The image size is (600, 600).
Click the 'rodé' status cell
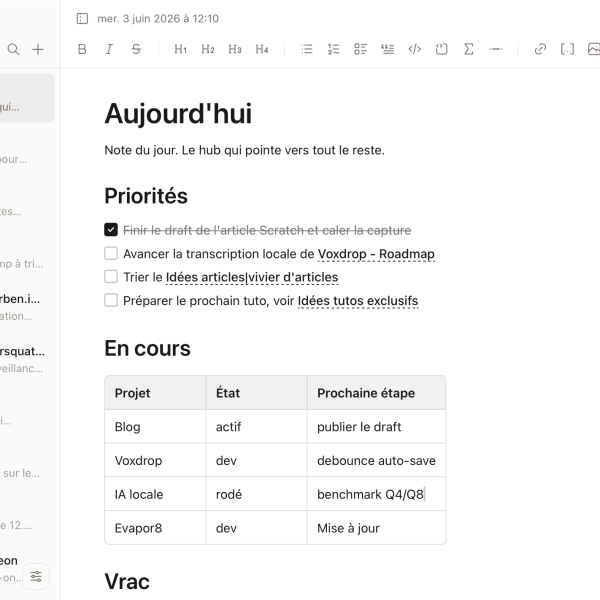(256, 494)
